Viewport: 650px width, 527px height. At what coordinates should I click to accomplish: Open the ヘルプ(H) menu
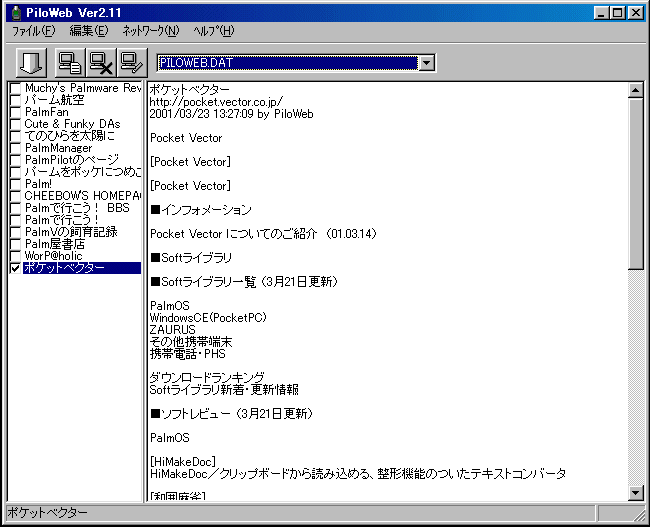(x=213, y=31)
